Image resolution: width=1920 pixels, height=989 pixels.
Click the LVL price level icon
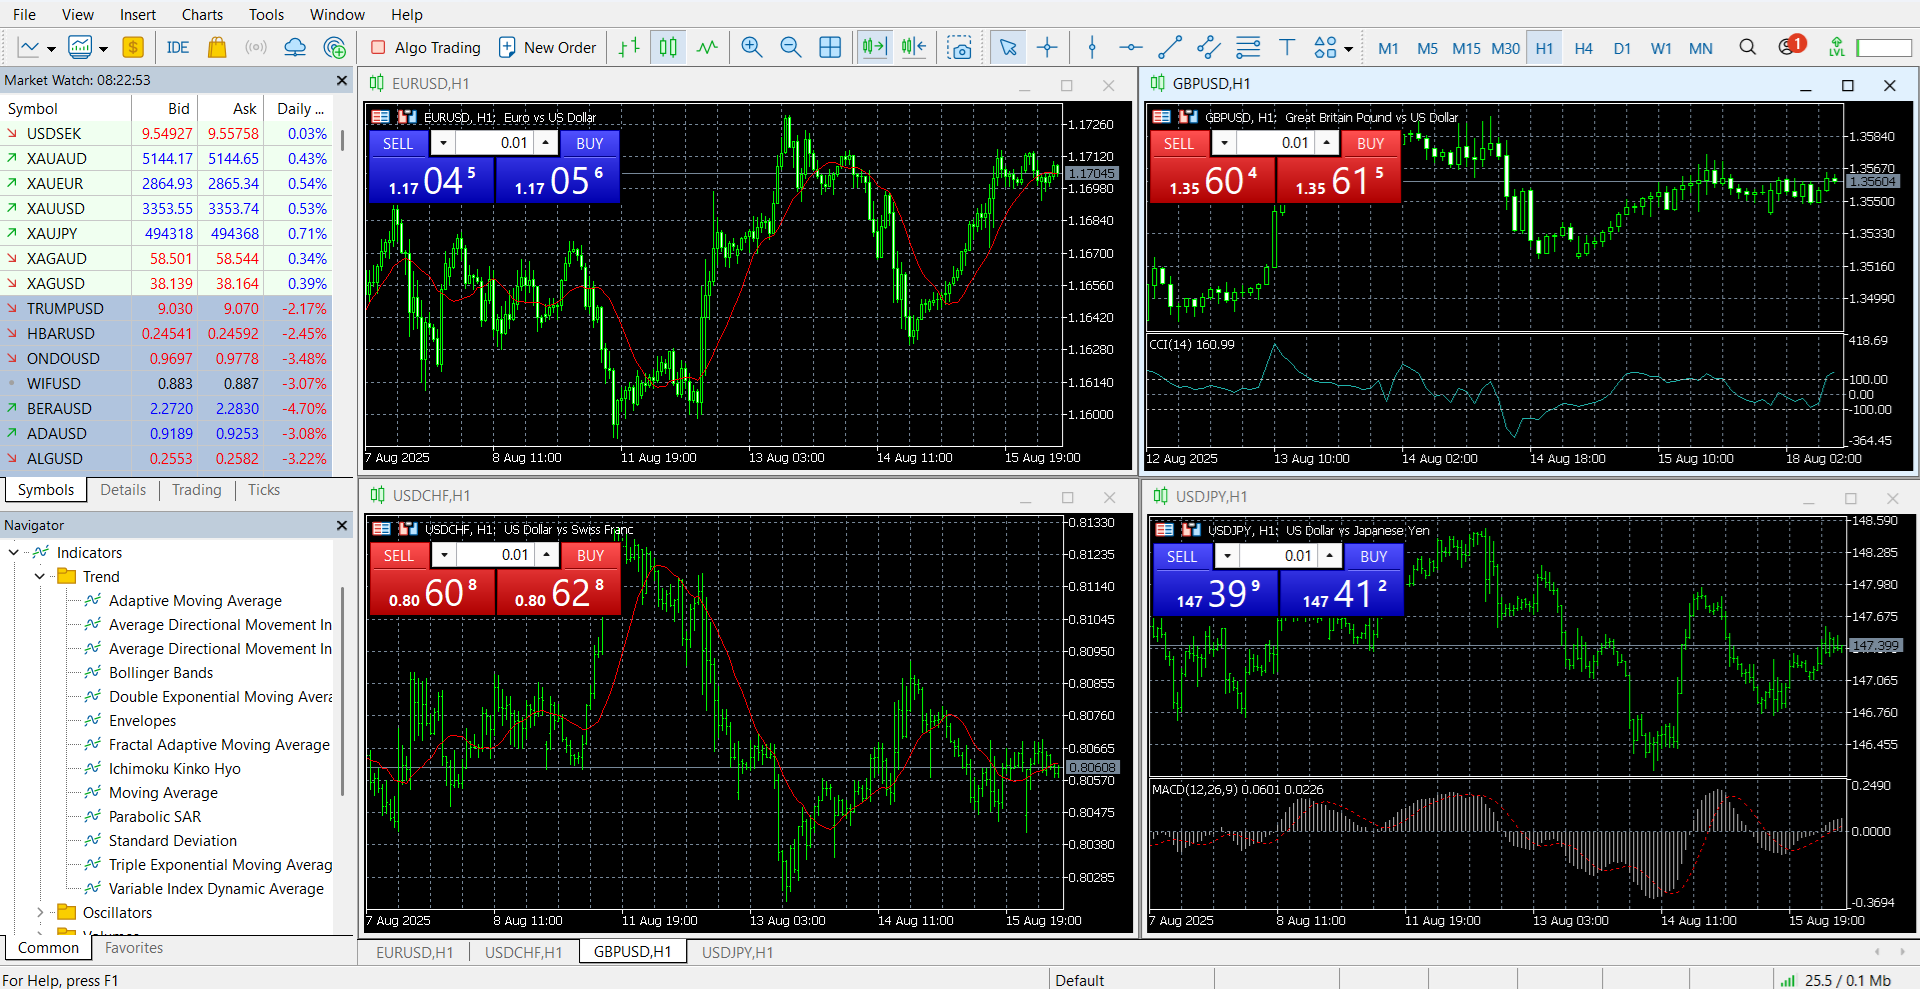click(1836, 47)
